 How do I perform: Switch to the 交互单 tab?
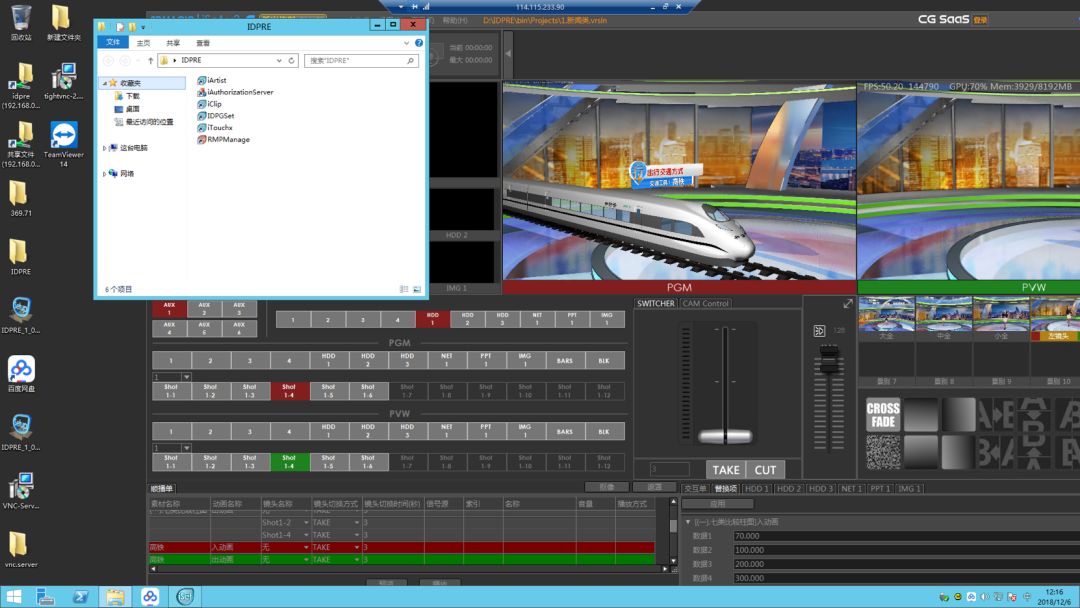[695, 489]
